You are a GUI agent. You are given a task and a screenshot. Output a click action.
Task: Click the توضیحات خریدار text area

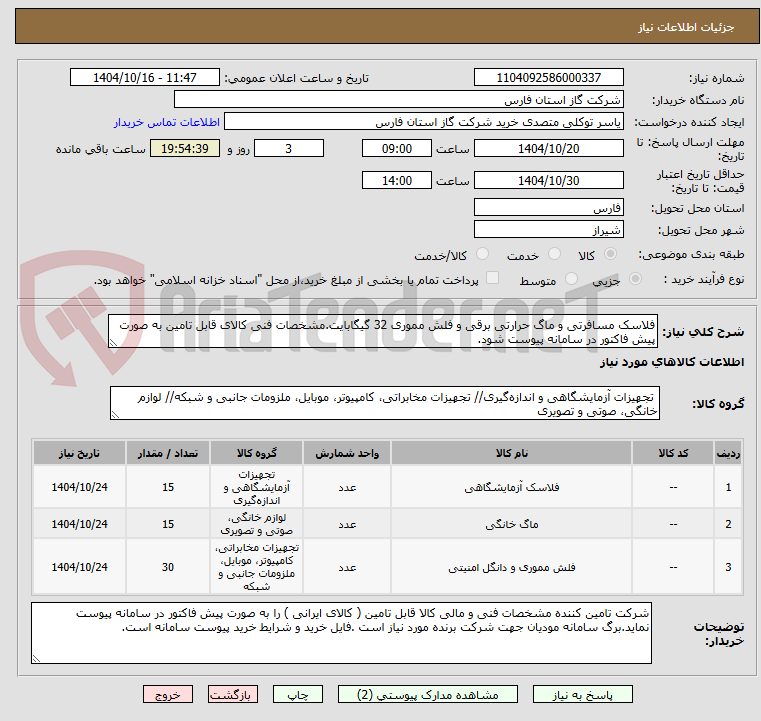click(341, 633)
